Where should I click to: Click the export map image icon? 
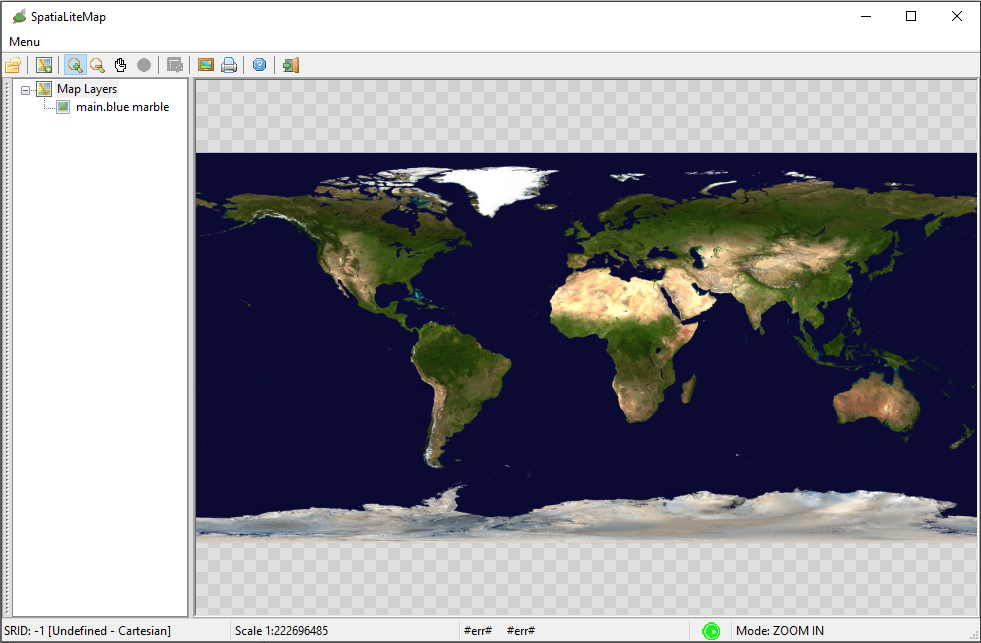[206, 65]
